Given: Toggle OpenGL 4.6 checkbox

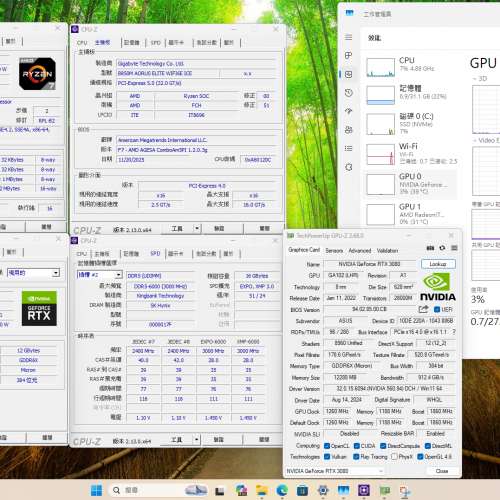Looking at the screenshot, I should tap(420, 457).
